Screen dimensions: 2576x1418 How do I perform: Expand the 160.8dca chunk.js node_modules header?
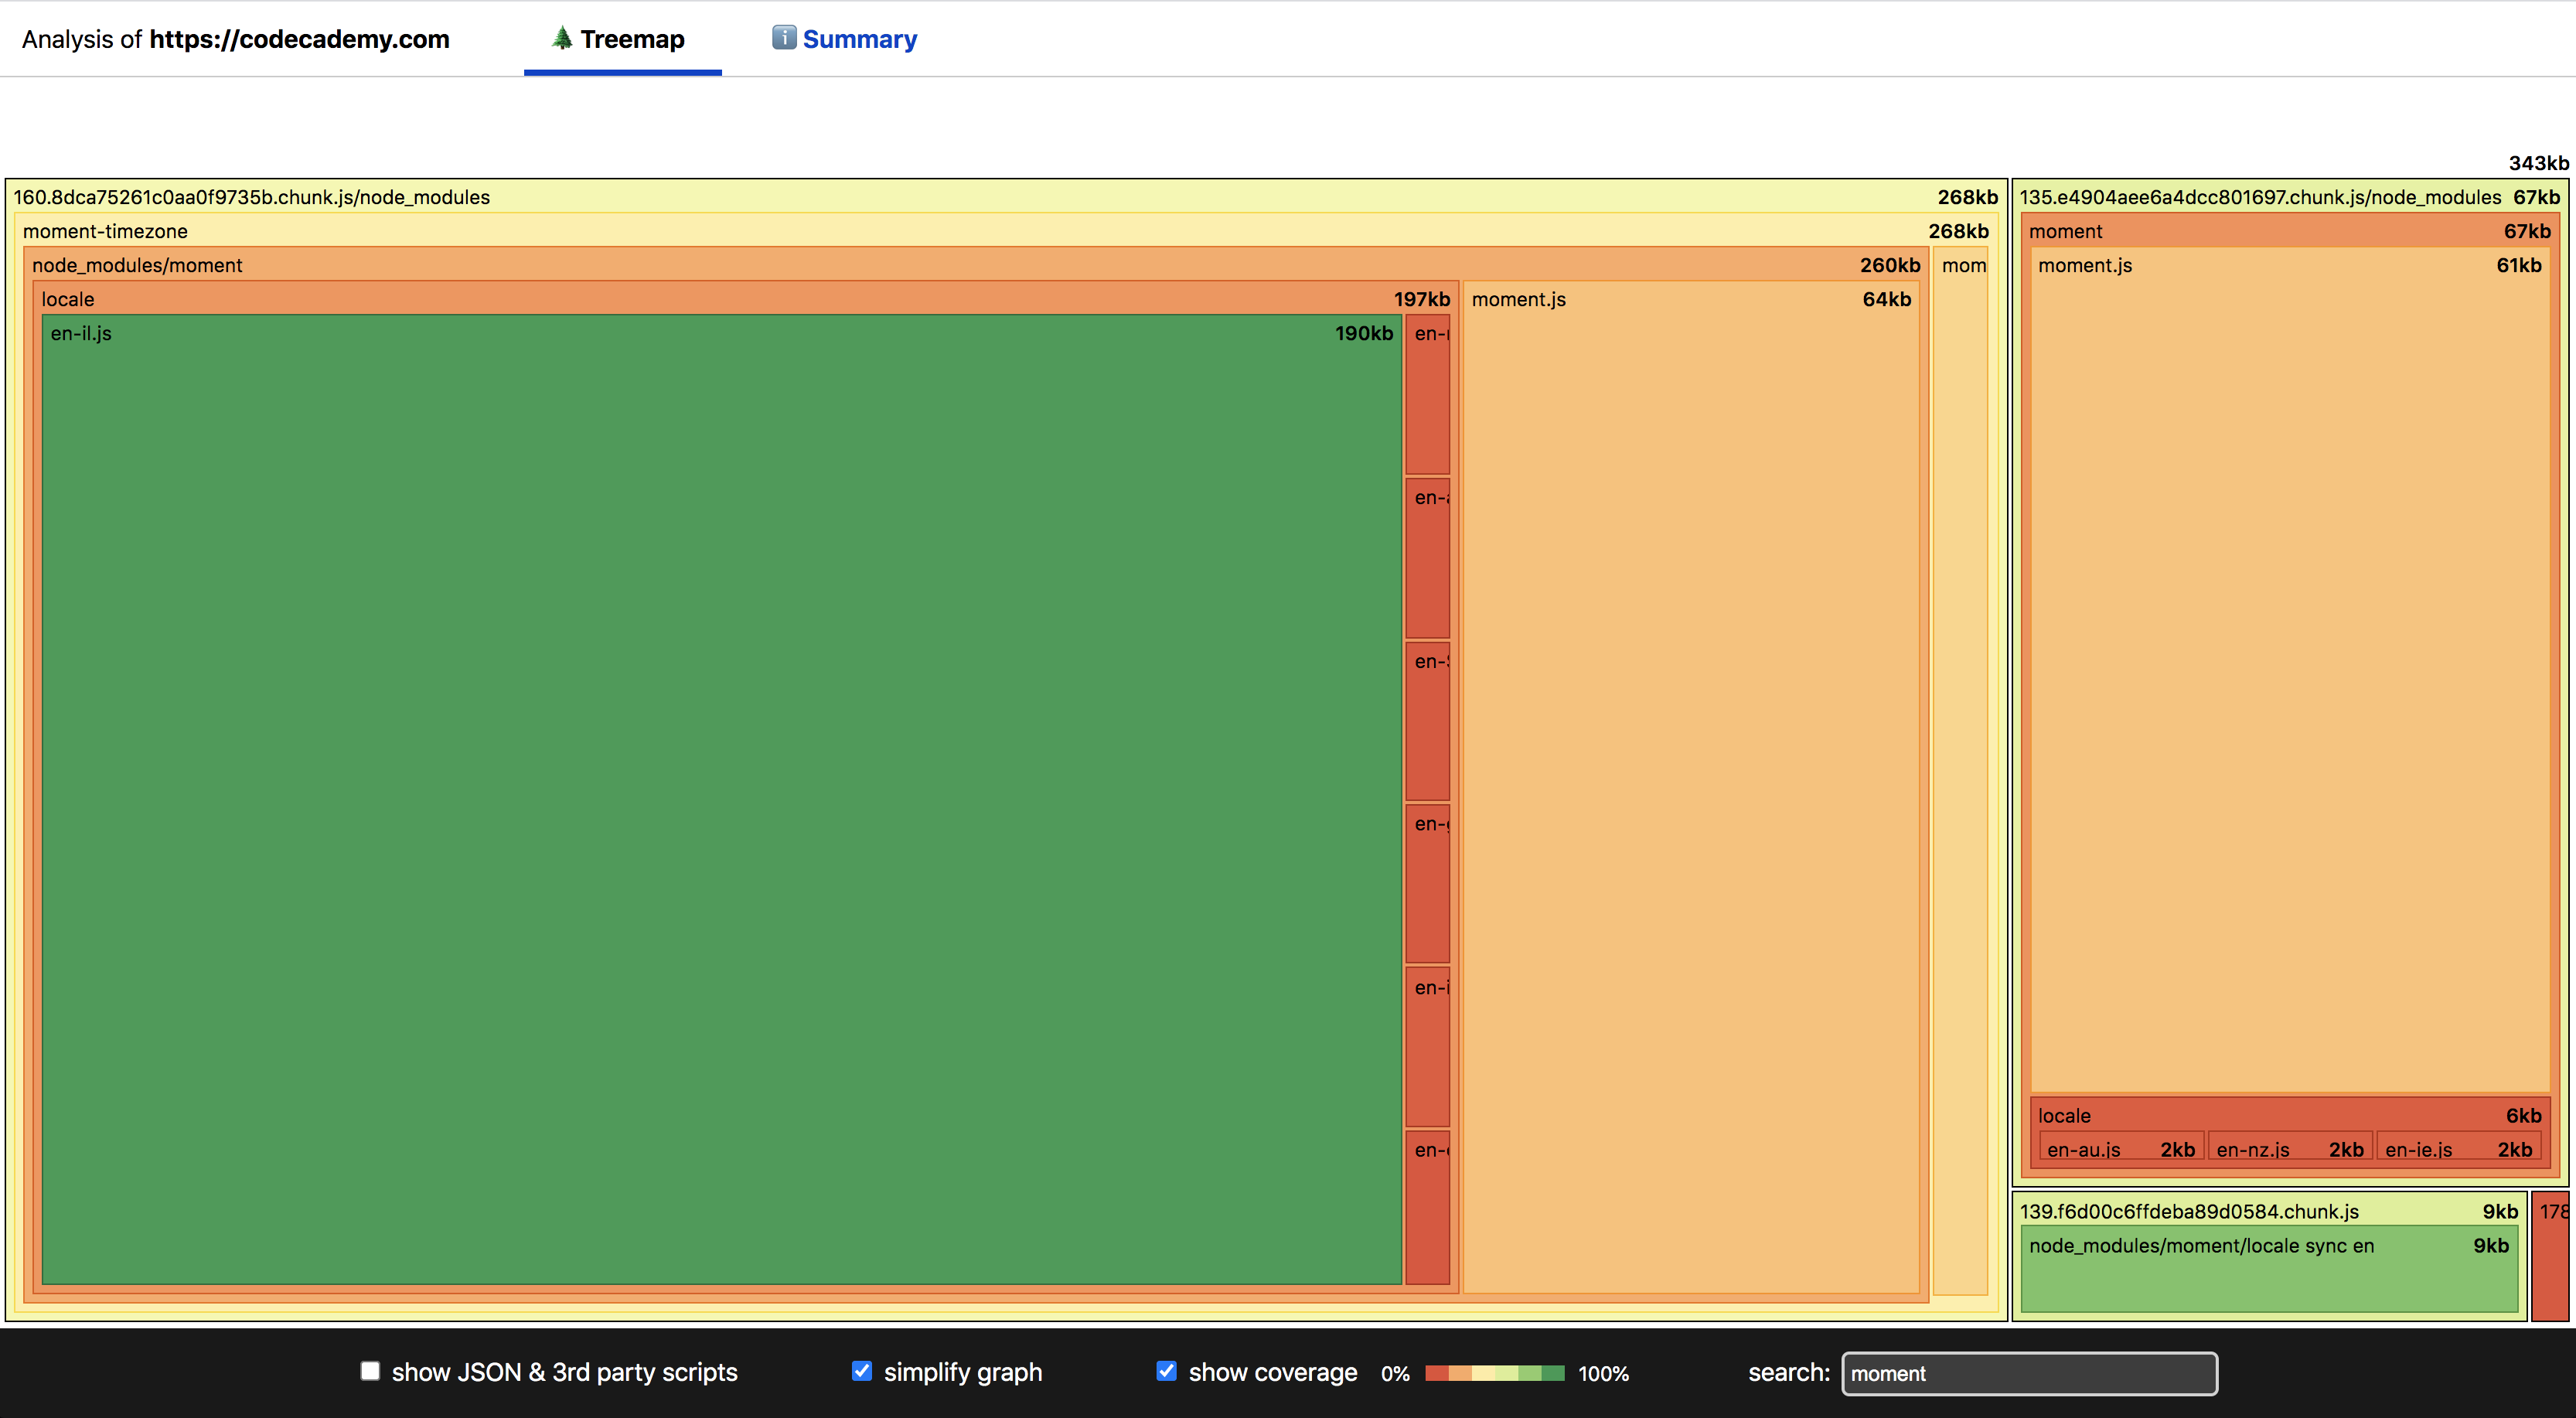pyautogui.click(x=252, y=197)
